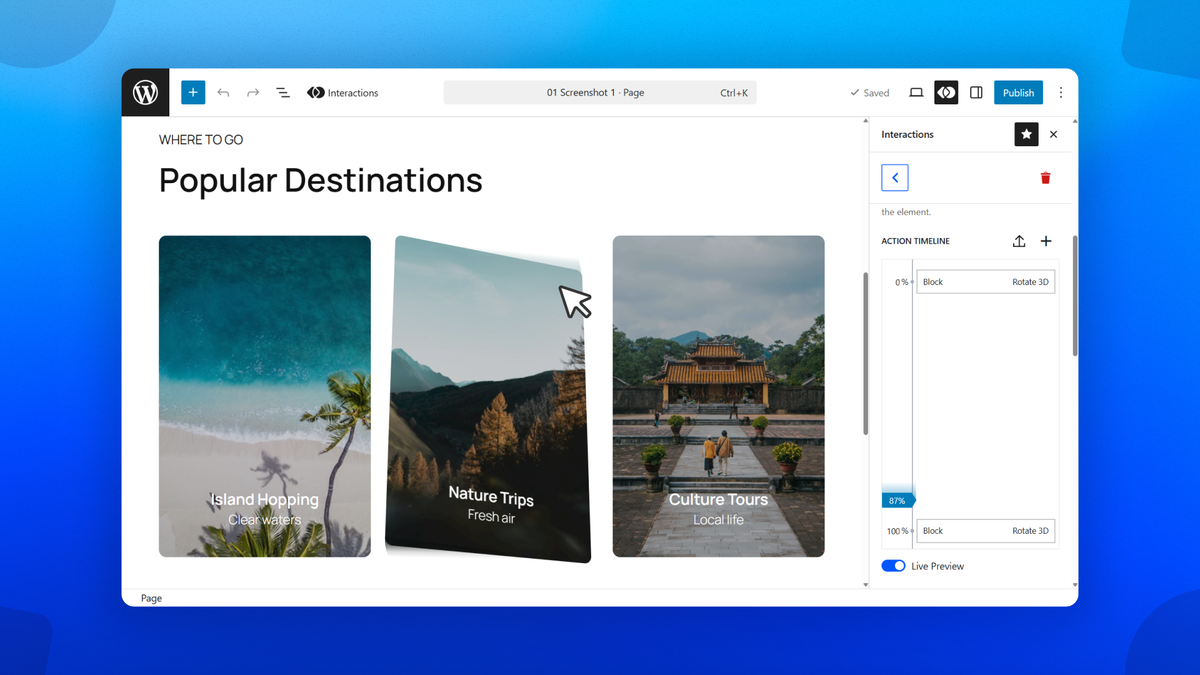Open the block inserter with the plus icon

(192, 92)
